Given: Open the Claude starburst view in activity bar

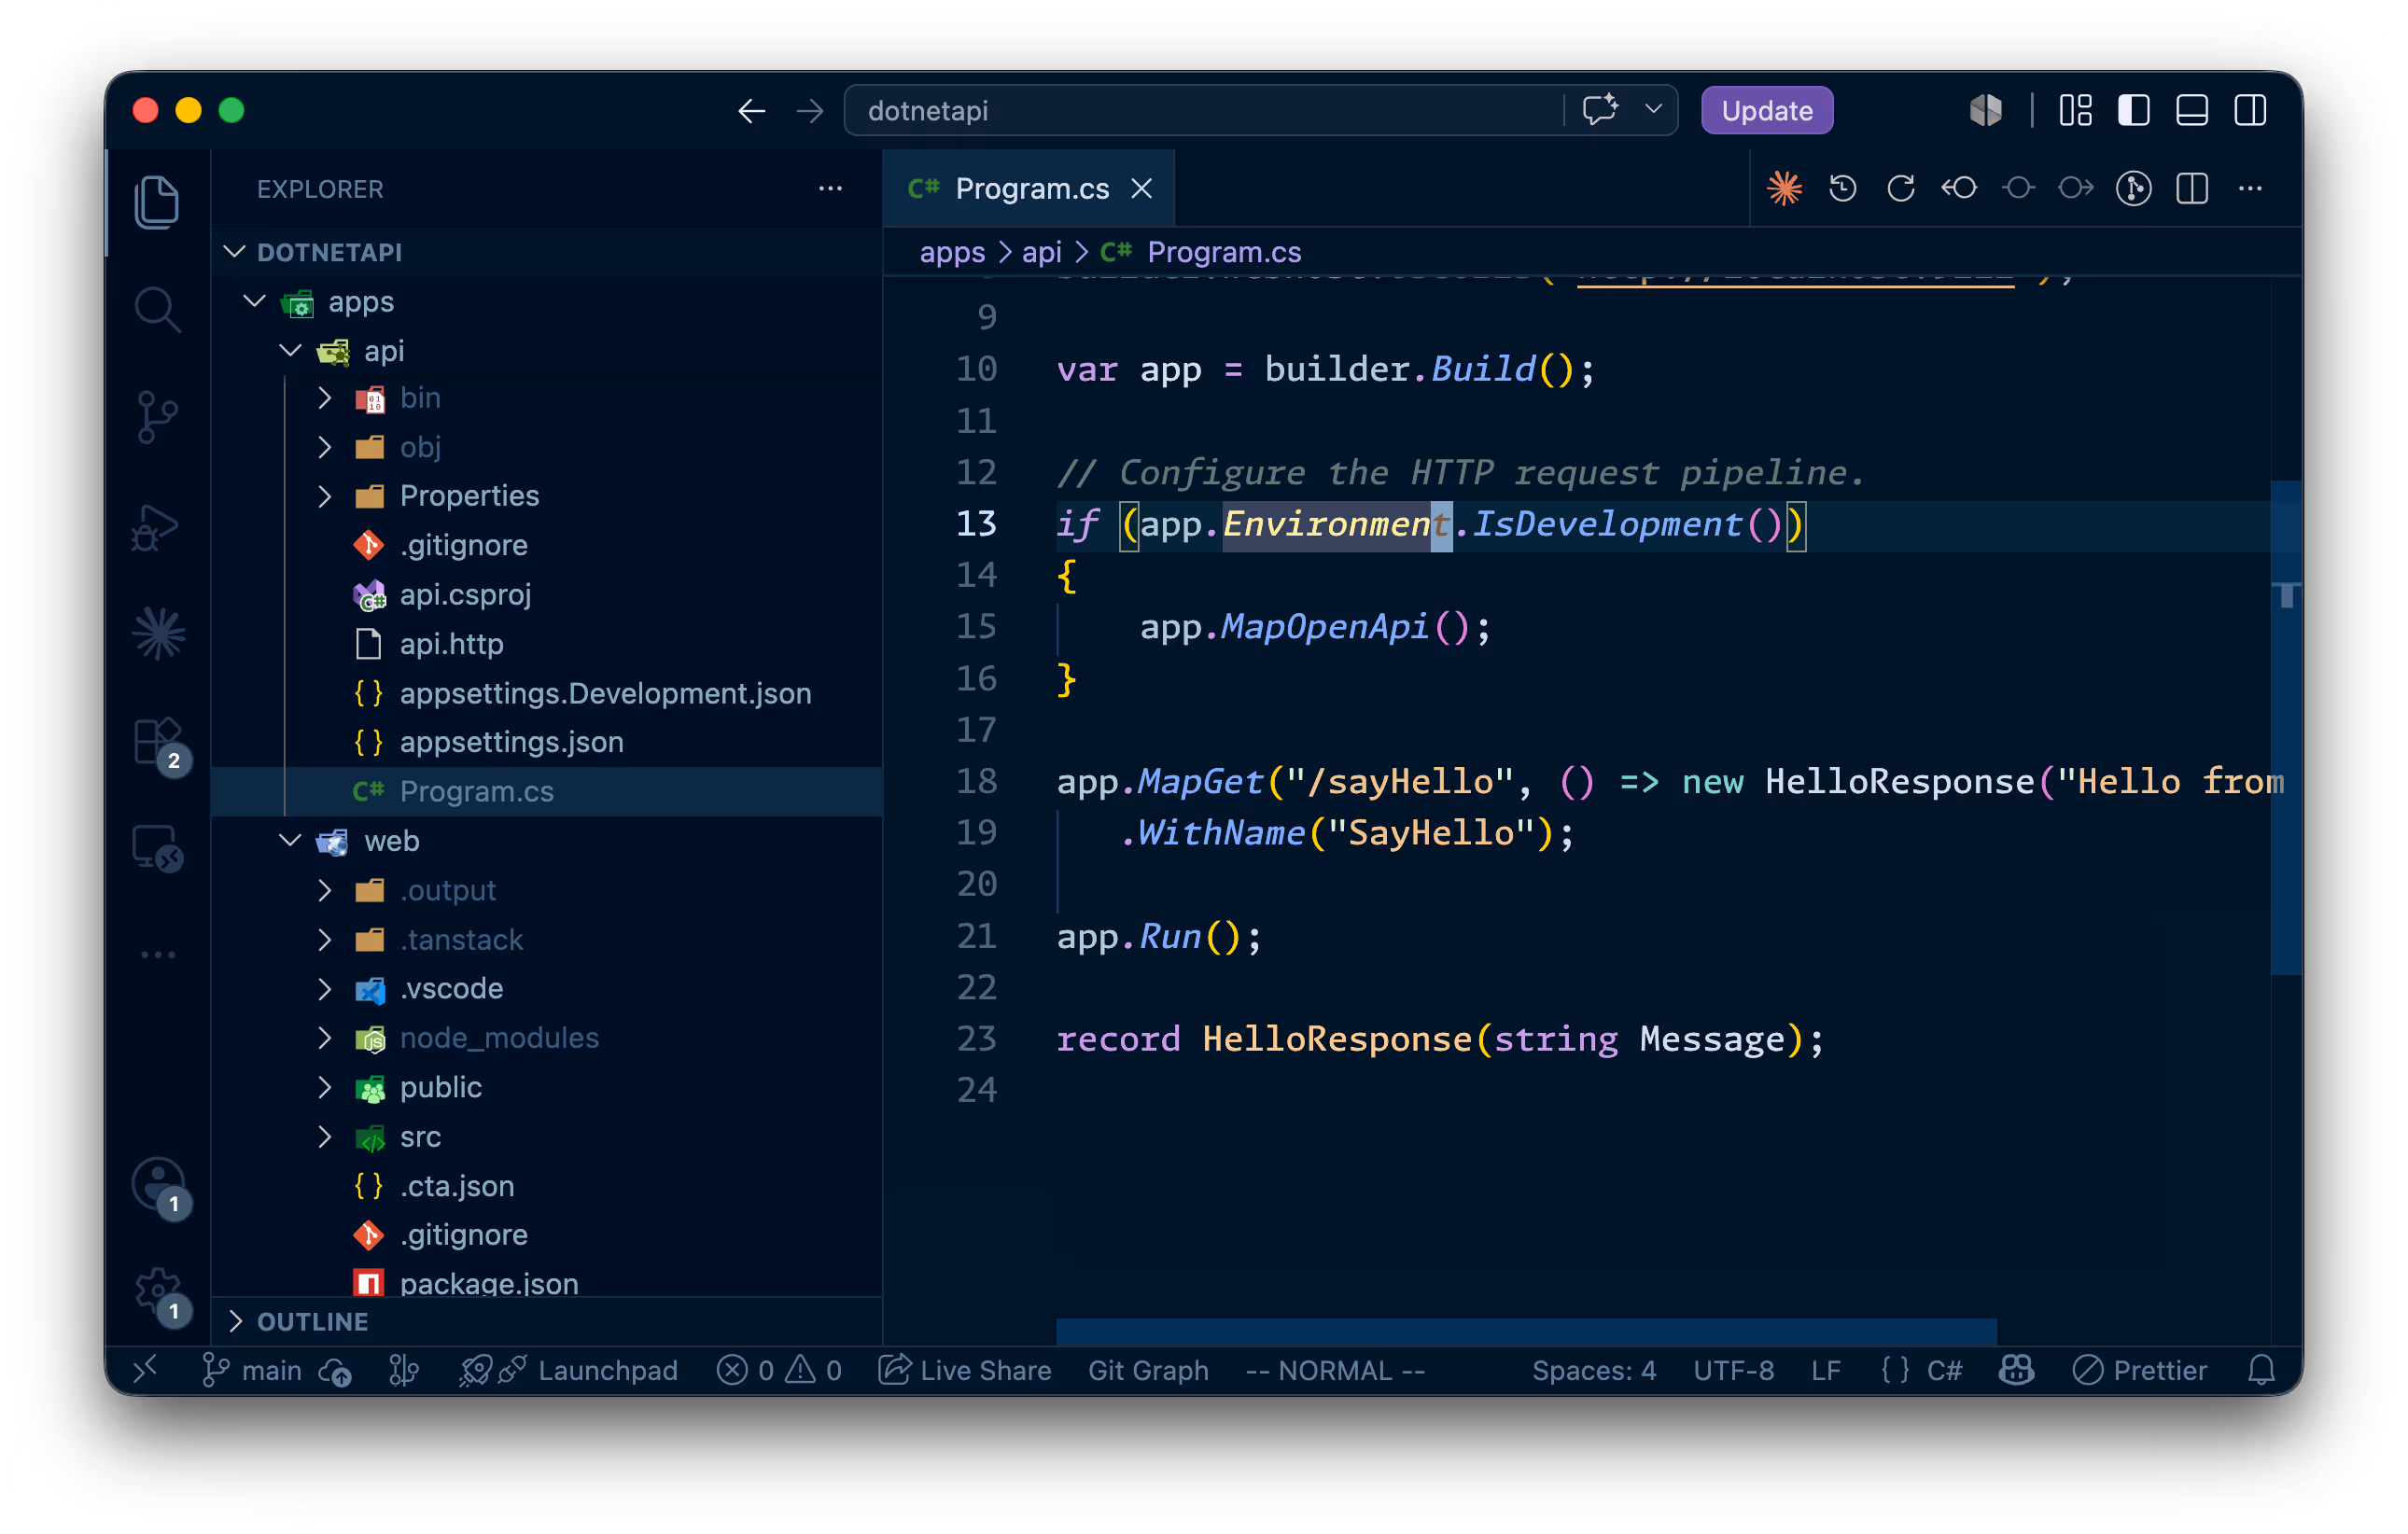Looking at the screenshot, I should pyautogui.click(x=157, y=633).
